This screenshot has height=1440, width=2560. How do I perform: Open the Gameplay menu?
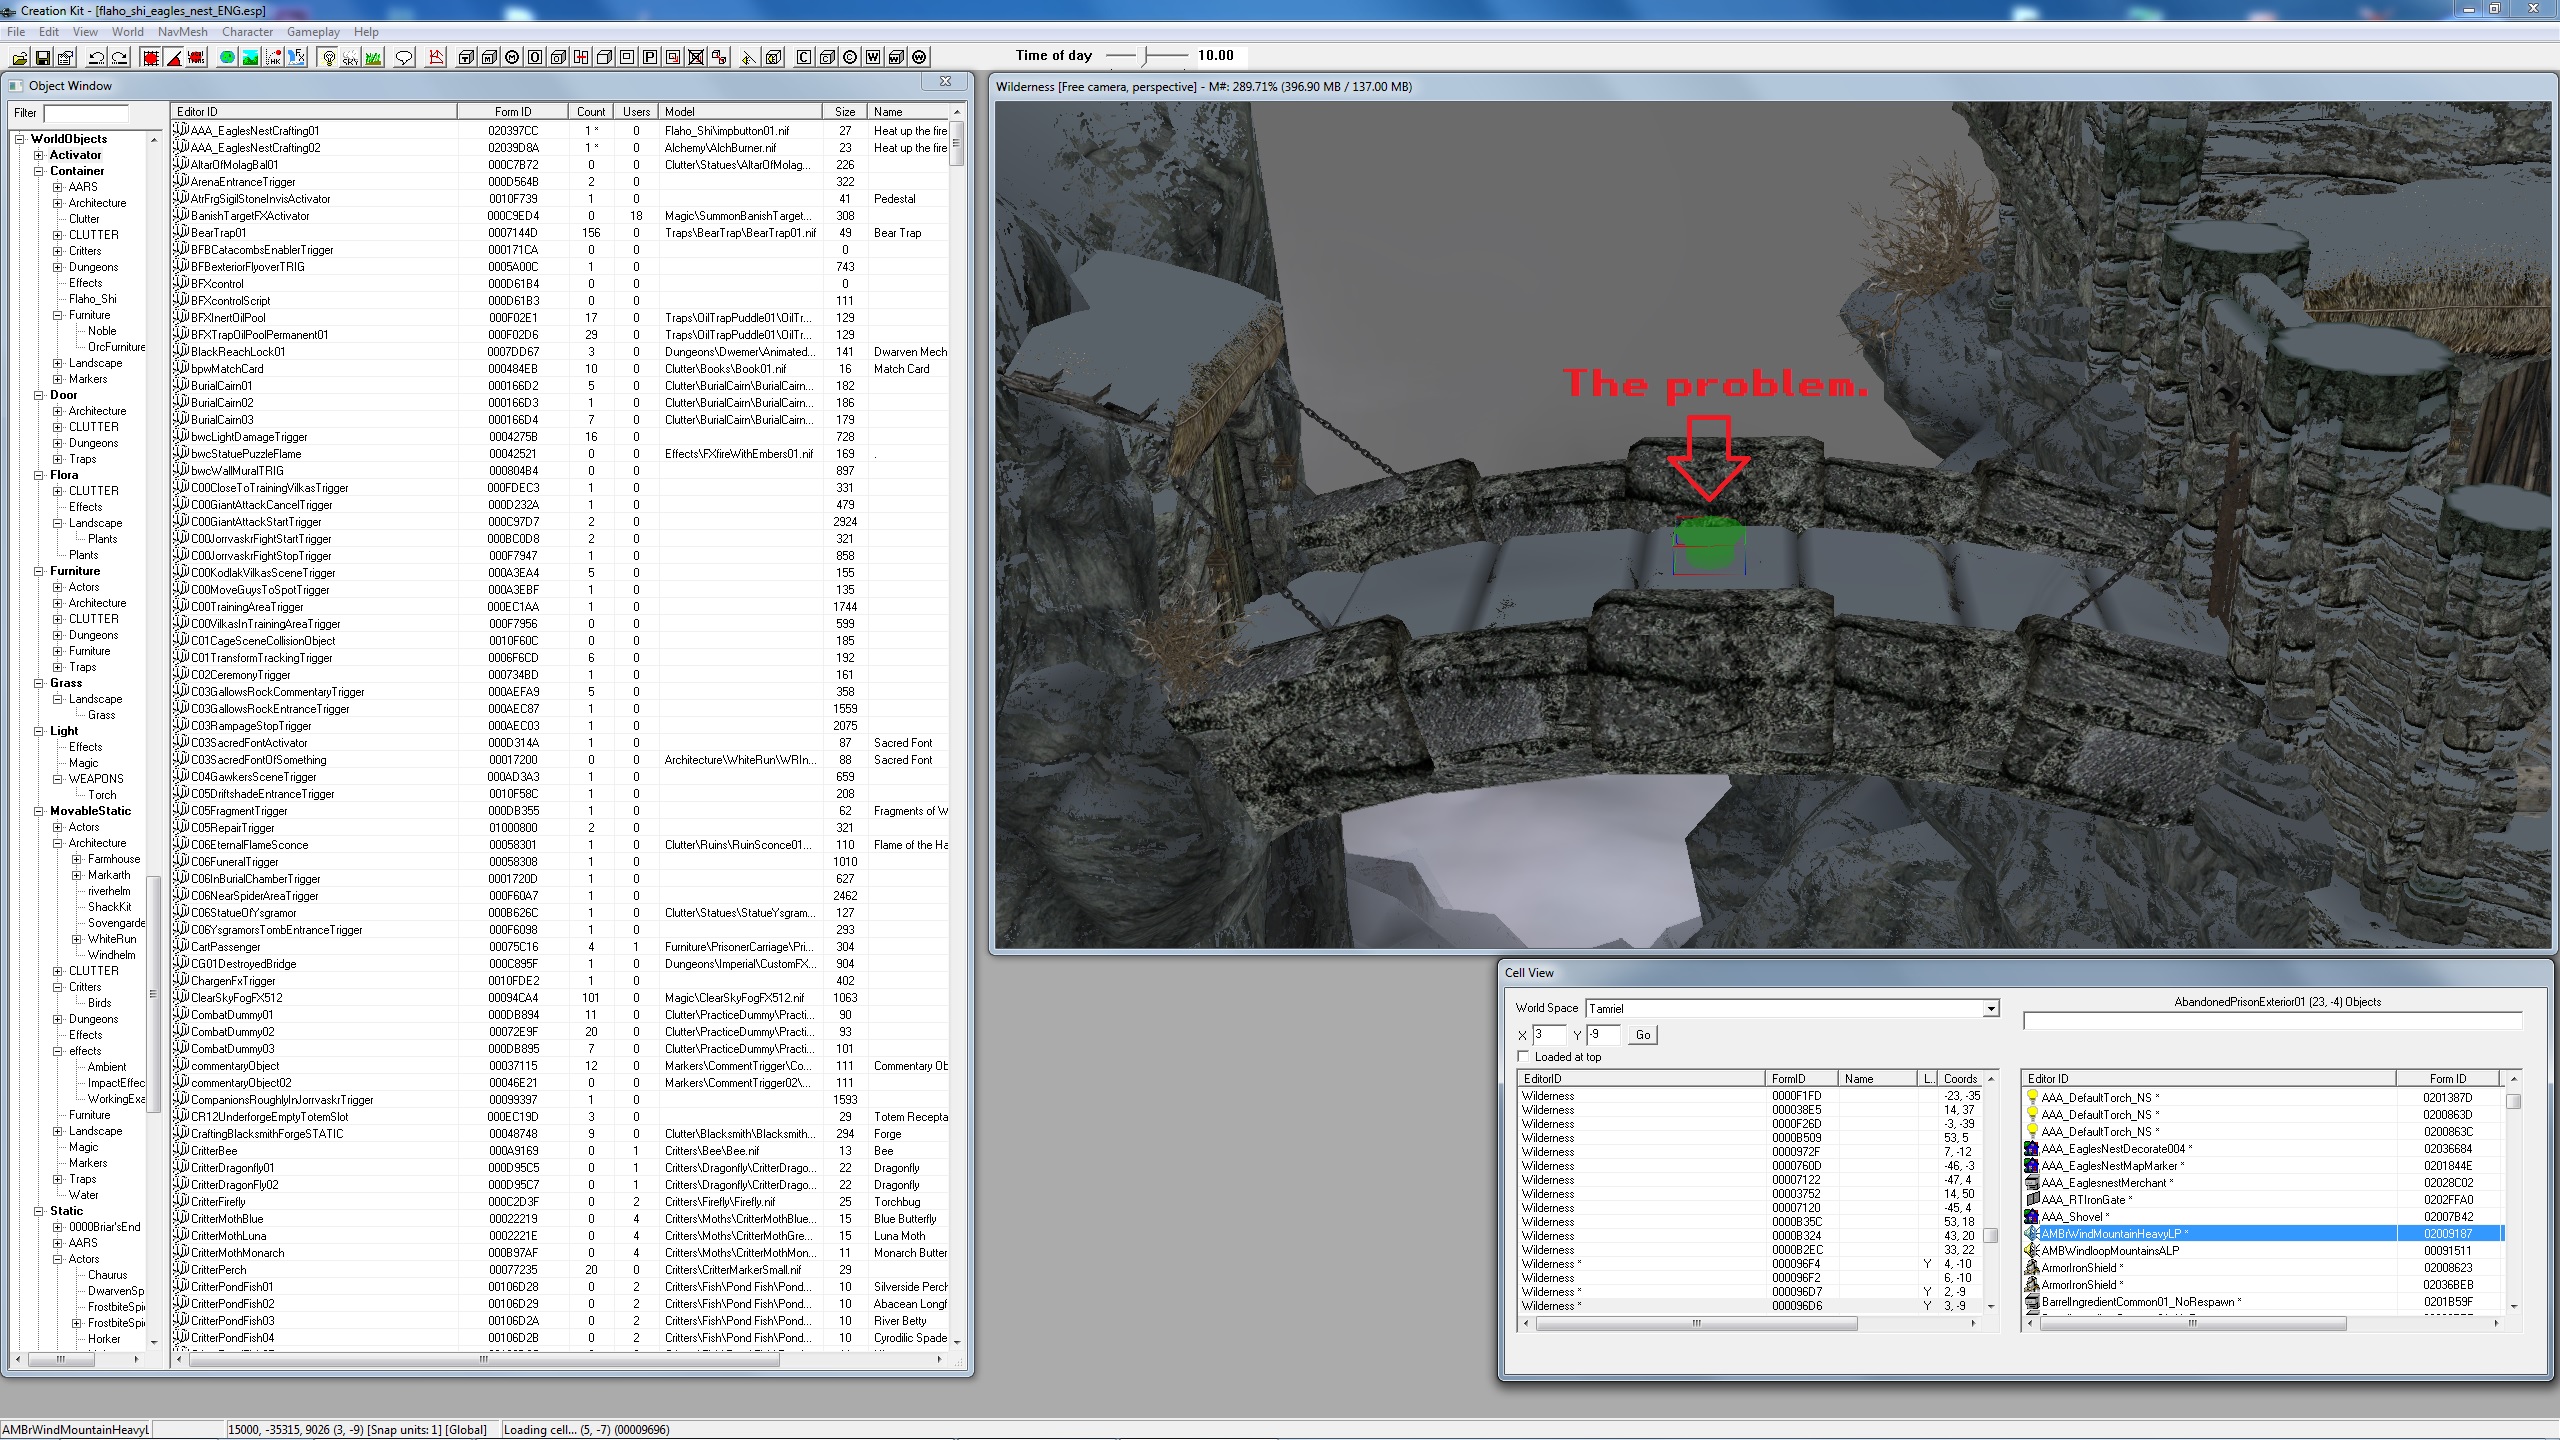pos(313,32)
